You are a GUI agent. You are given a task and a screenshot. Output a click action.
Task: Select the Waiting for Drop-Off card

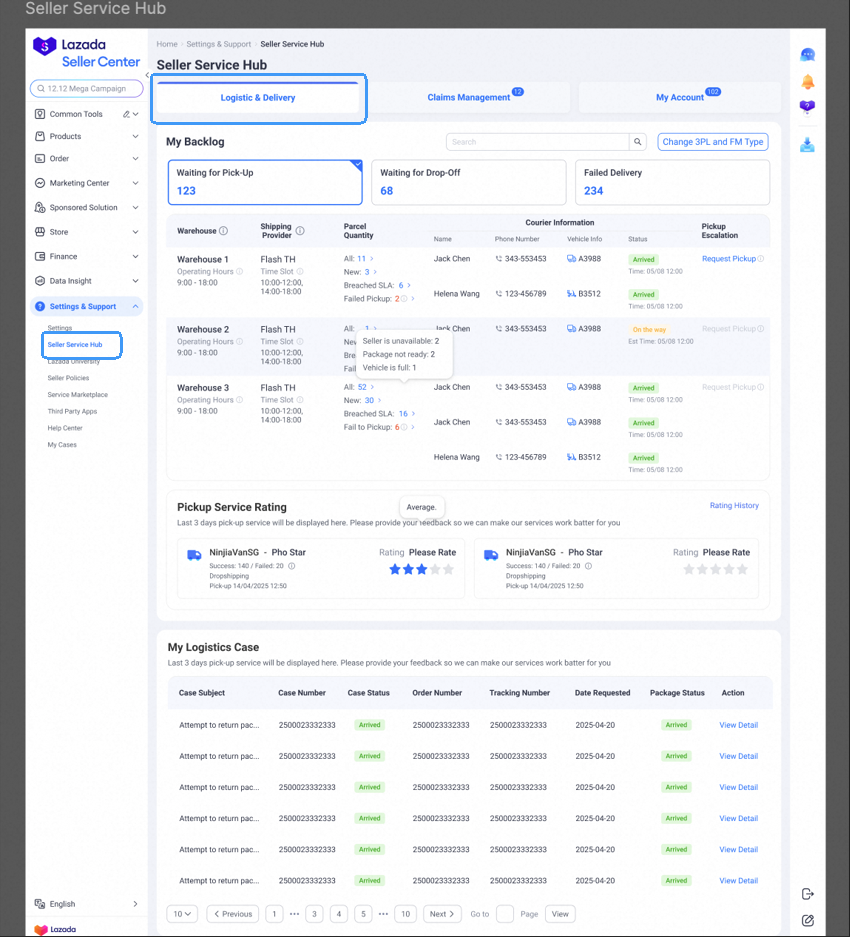pyautogui.click(x=468, y=182)
